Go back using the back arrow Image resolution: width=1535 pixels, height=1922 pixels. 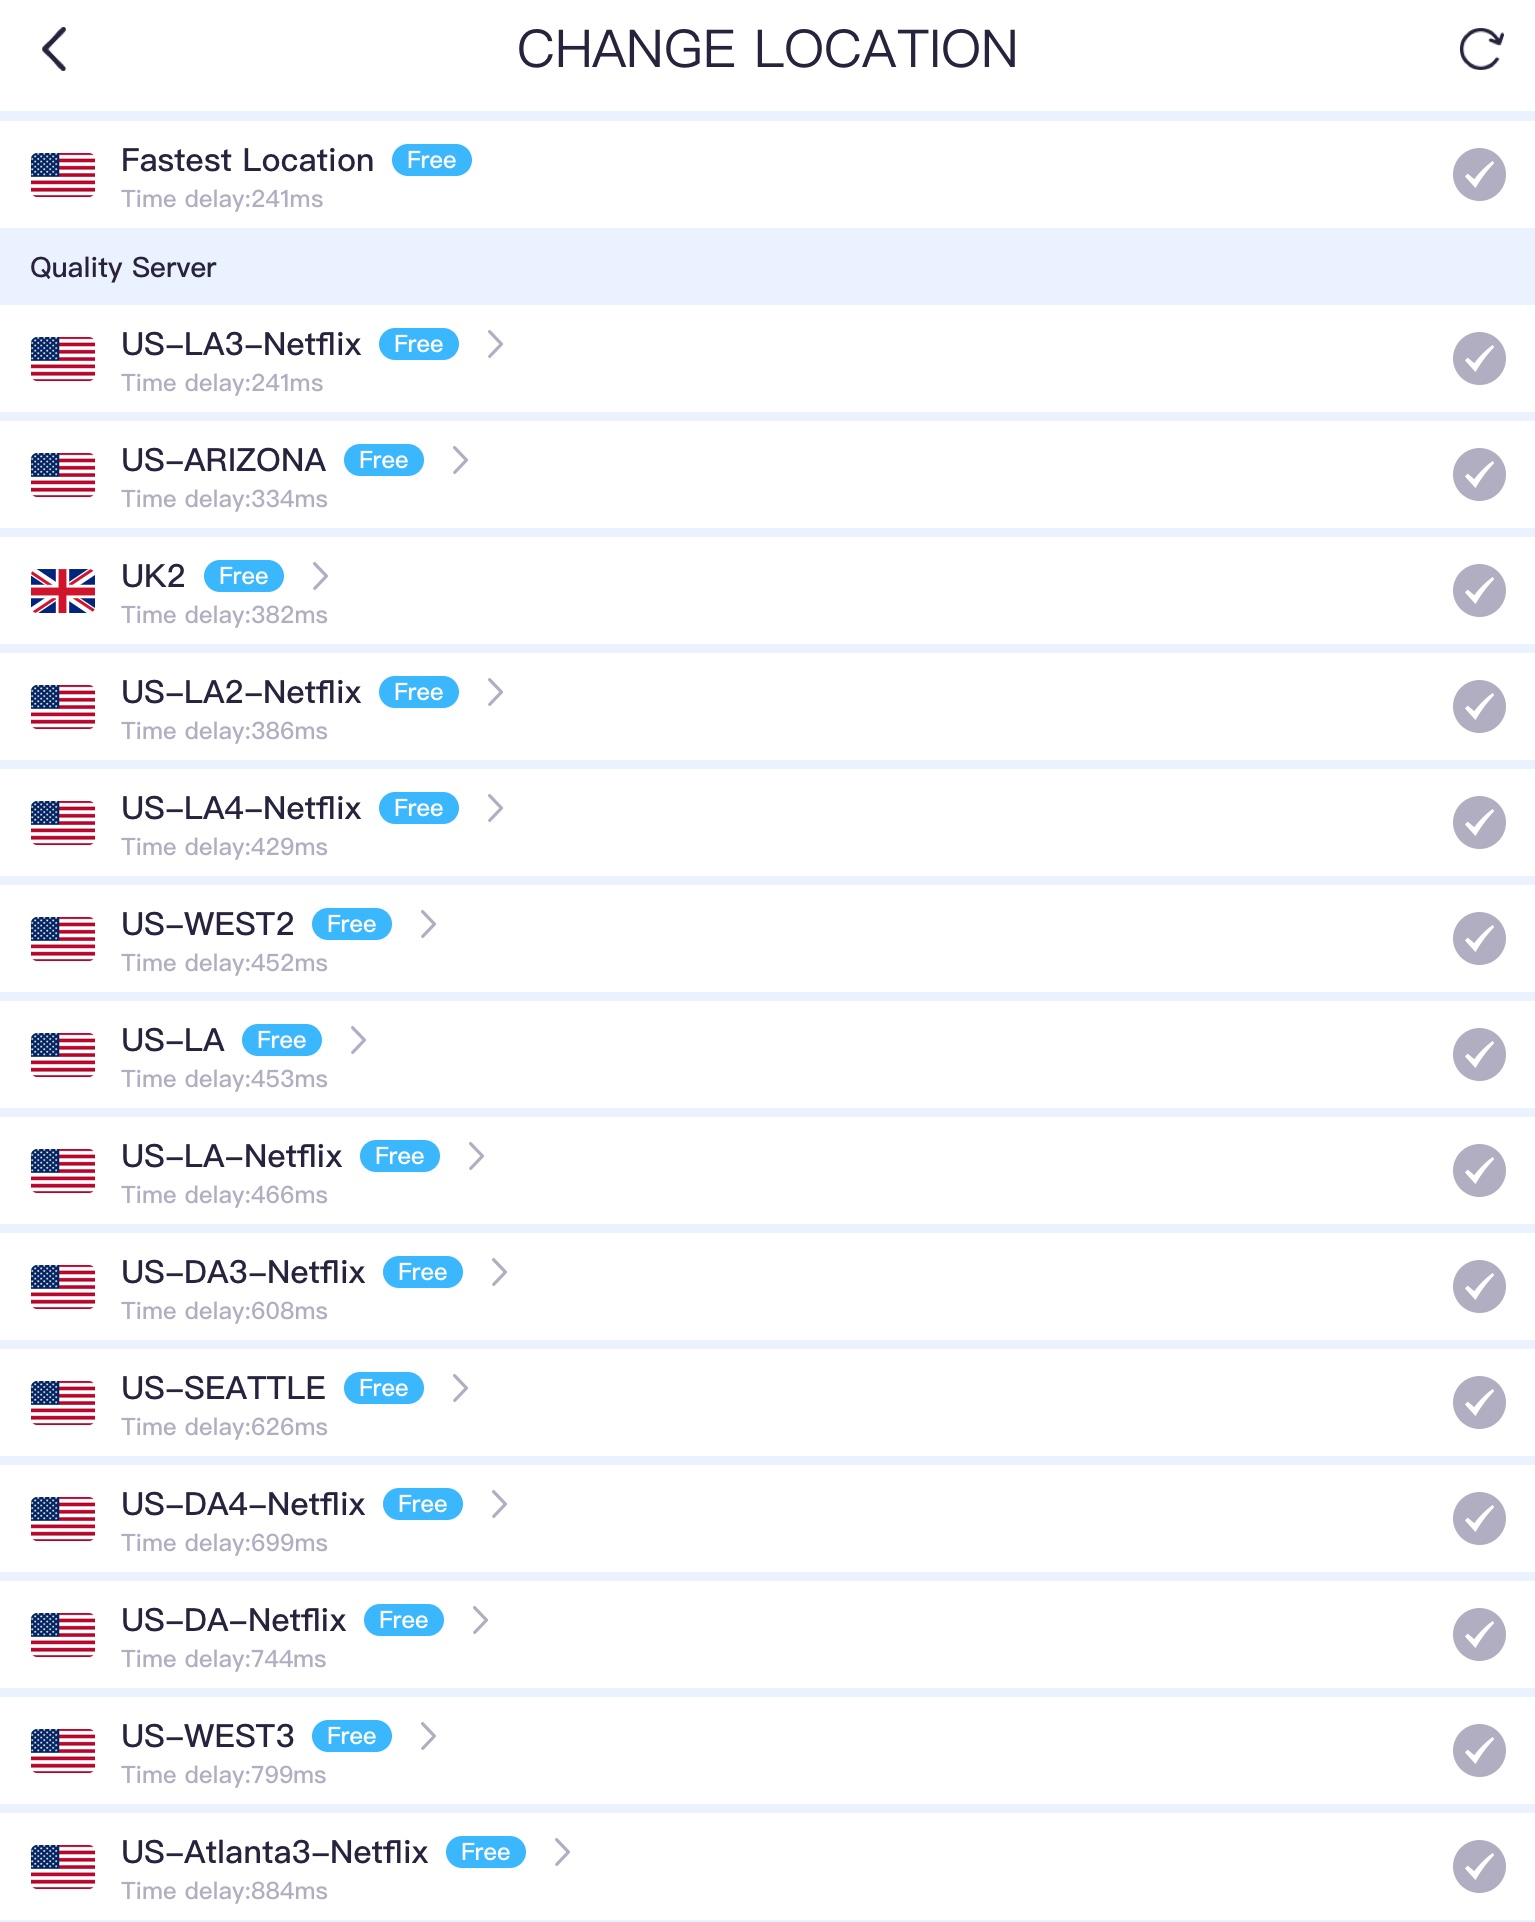pos(55,49)
